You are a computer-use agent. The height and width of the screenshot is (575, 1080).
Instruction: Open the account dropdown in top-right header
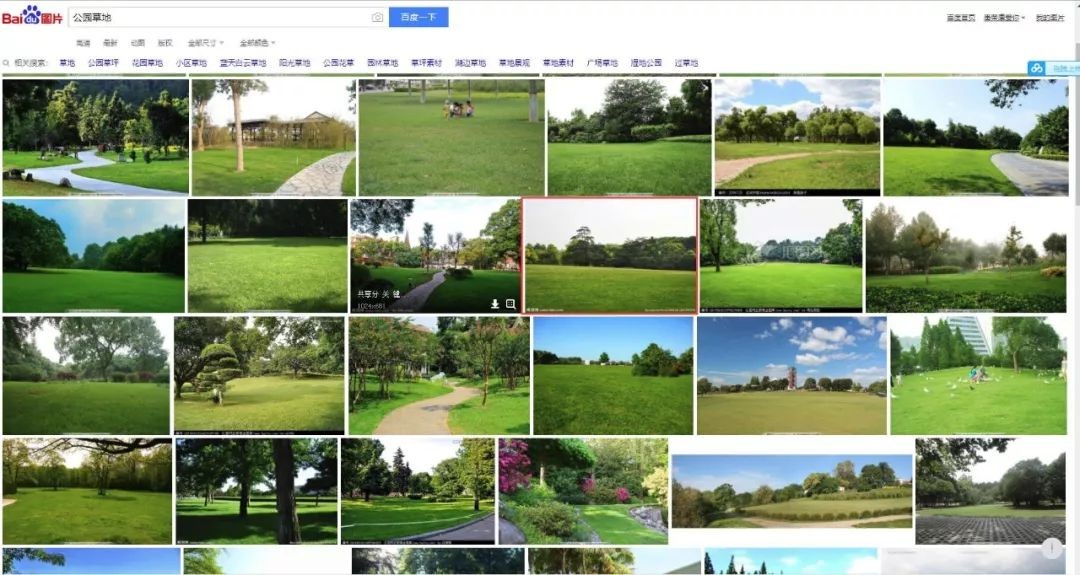point(1004,18)
